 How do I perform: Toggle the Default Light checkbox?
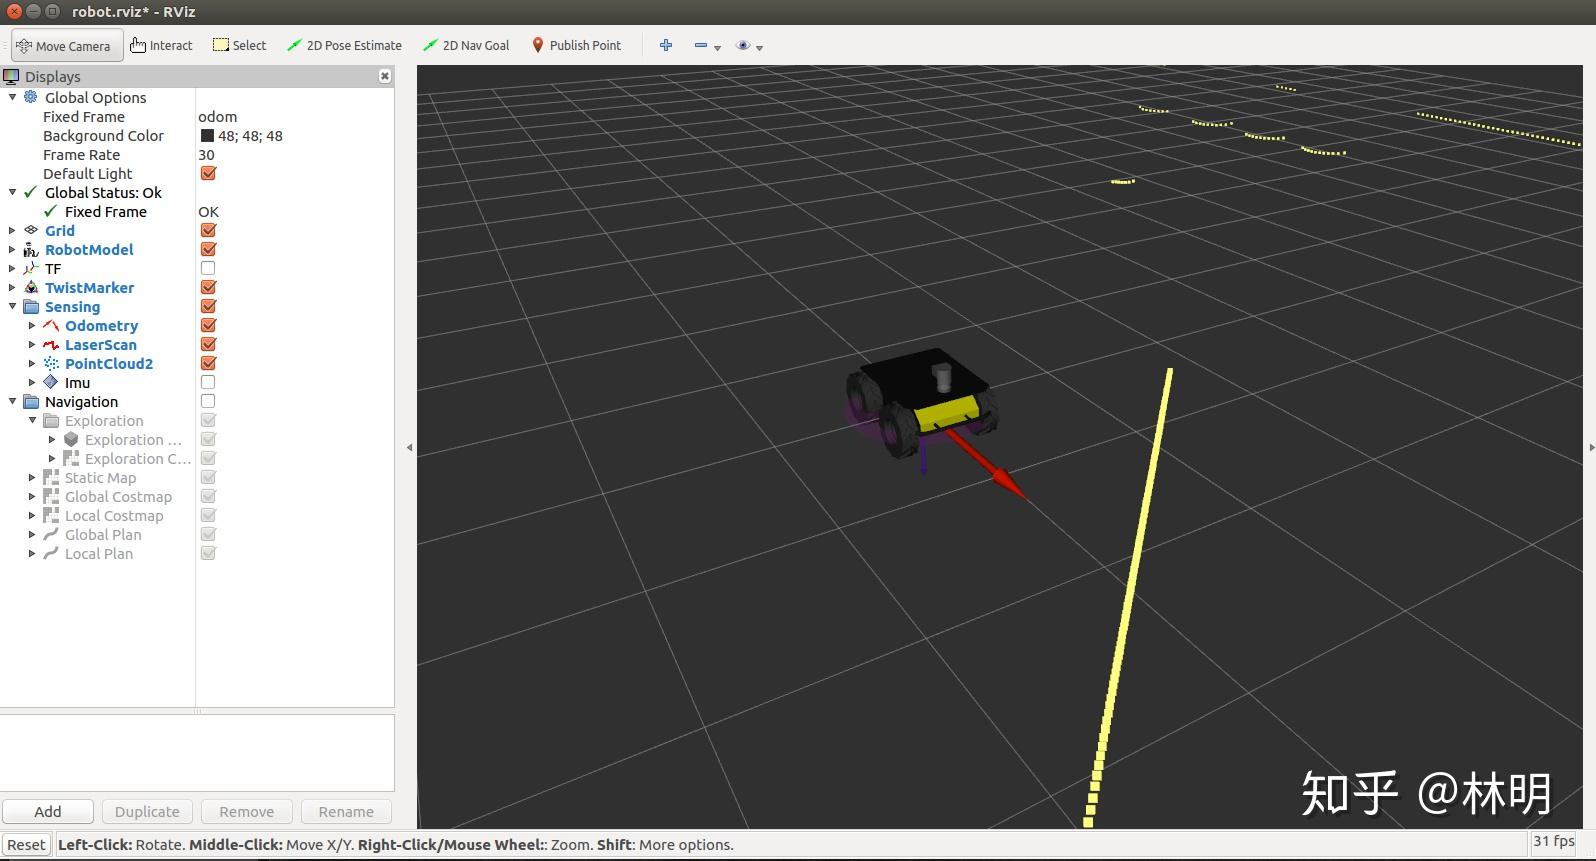(x=208, y=173)
